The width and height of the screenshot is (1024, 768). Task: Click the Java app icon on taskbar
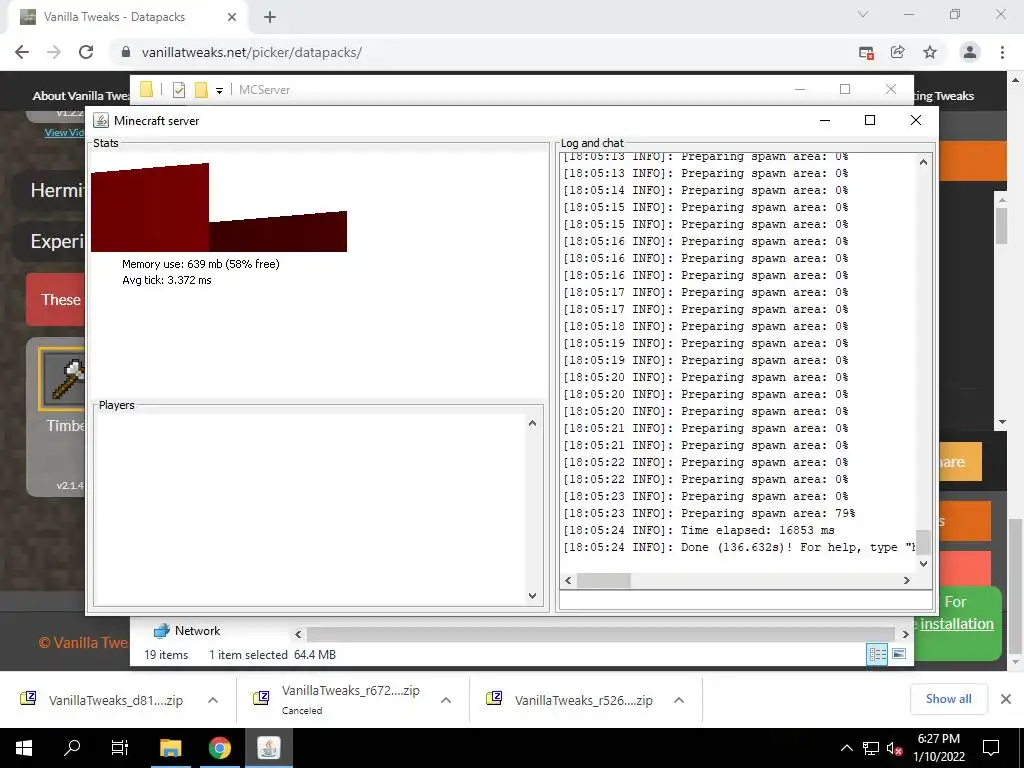coord(268,748)
